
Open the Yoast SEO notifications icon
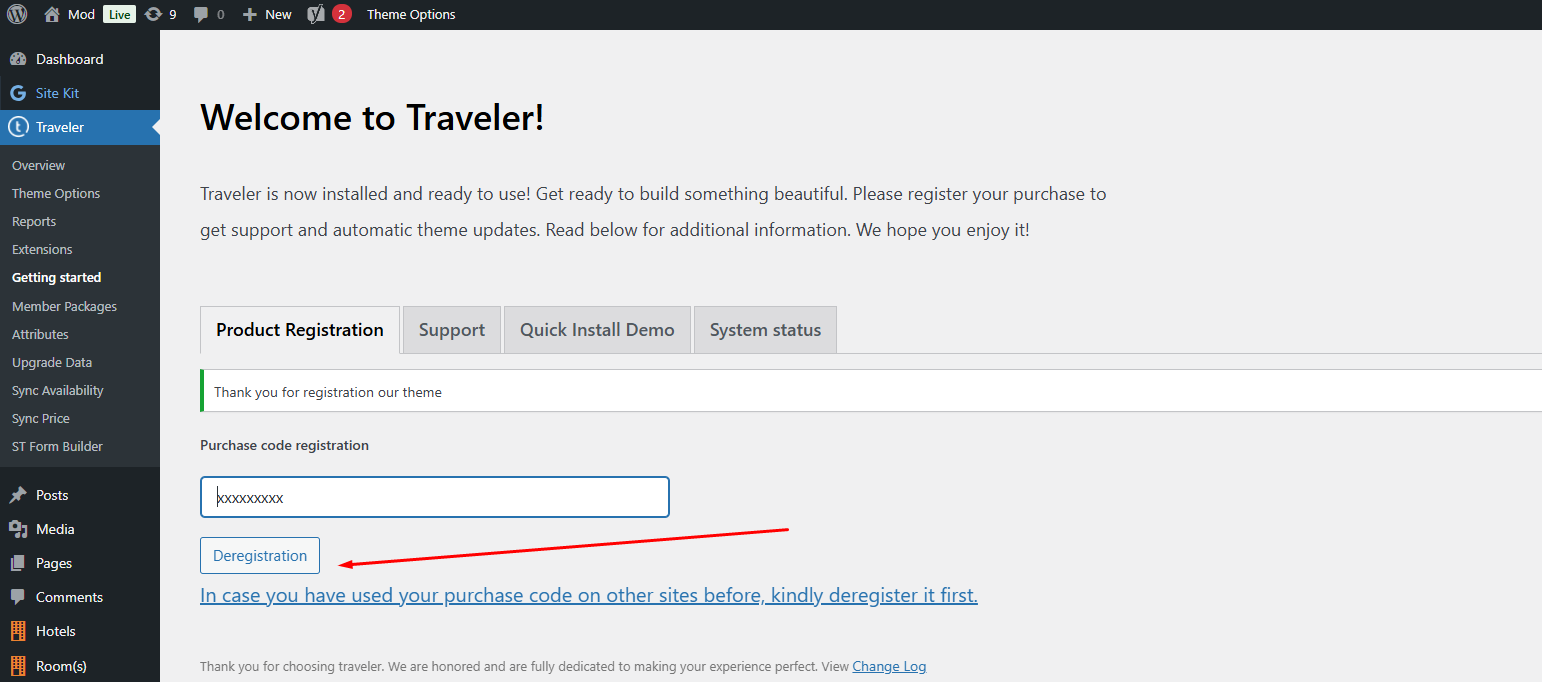[x=316, y=14]
